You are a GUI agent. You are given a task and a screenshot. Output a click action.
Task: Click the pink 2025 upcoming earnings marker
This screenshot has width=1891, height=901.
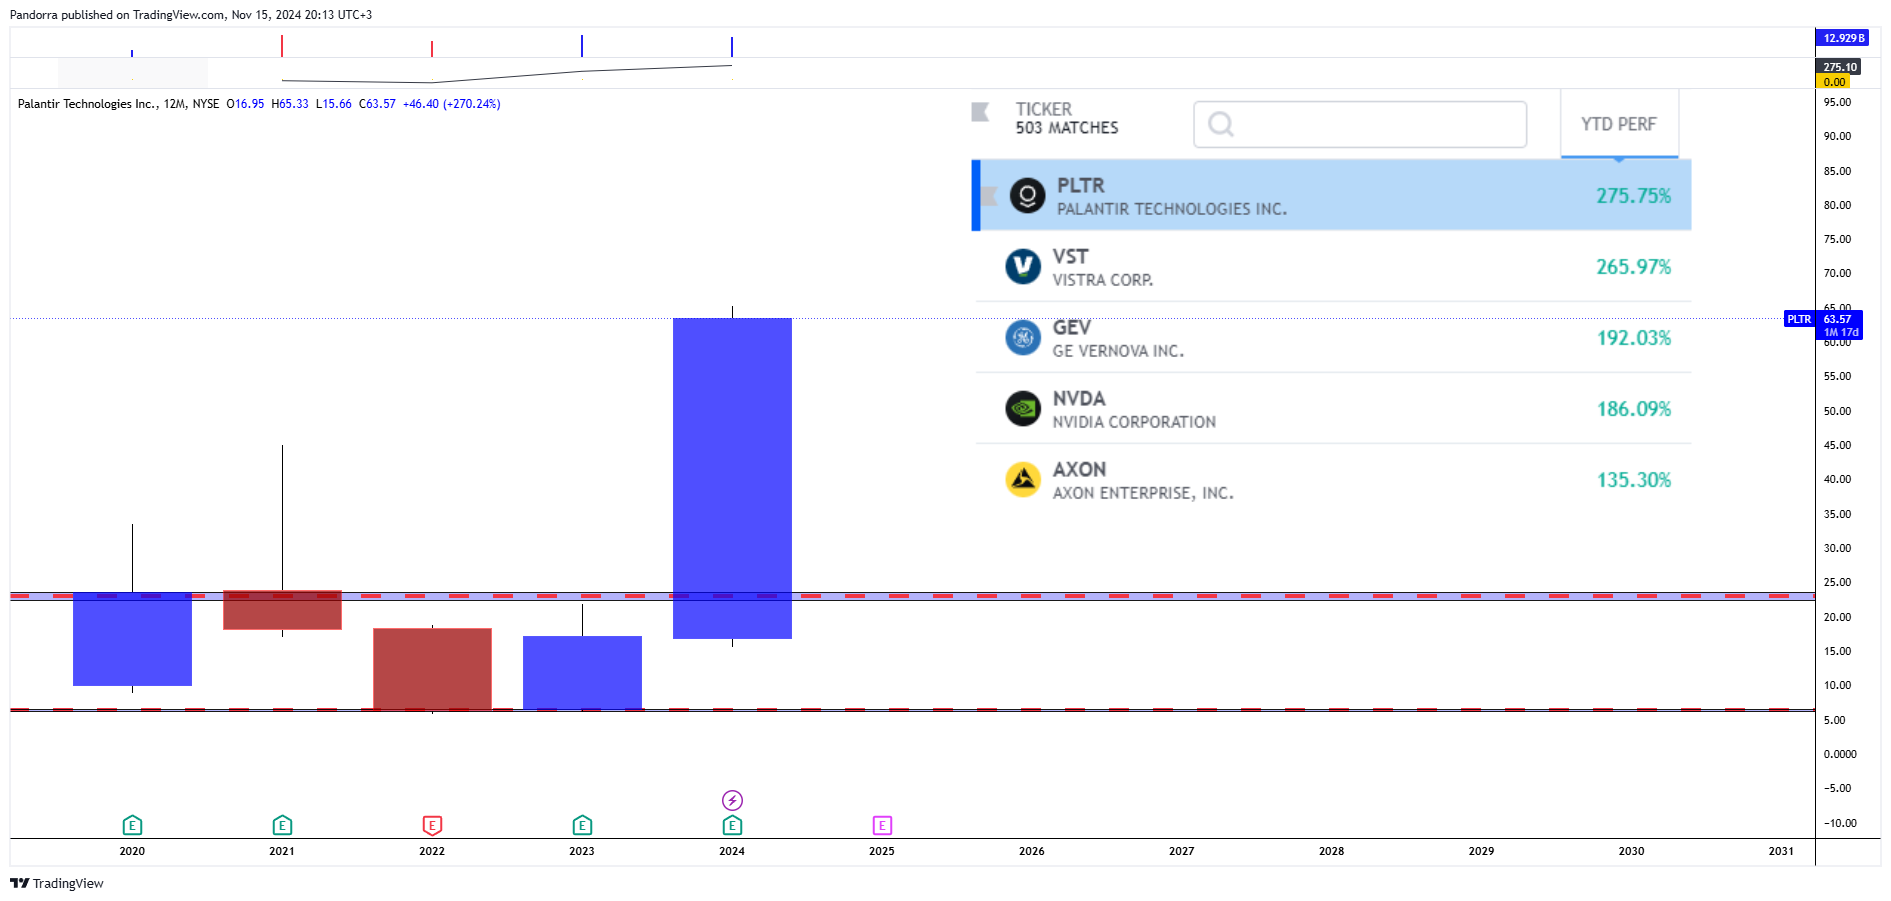(x=882, y=825)
